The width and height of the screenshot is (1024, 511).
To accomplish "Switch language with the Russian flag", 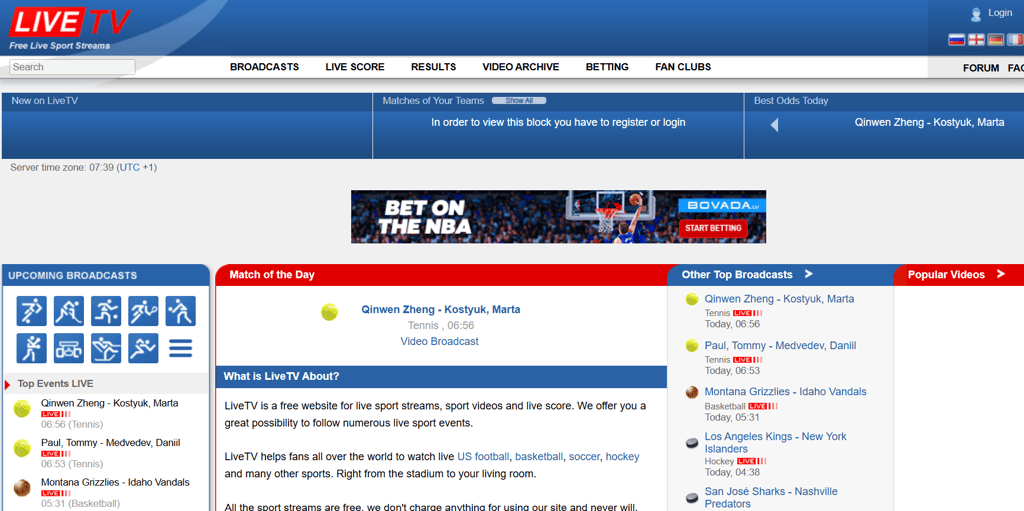I will pyautogui.click(x=957, y=40).
